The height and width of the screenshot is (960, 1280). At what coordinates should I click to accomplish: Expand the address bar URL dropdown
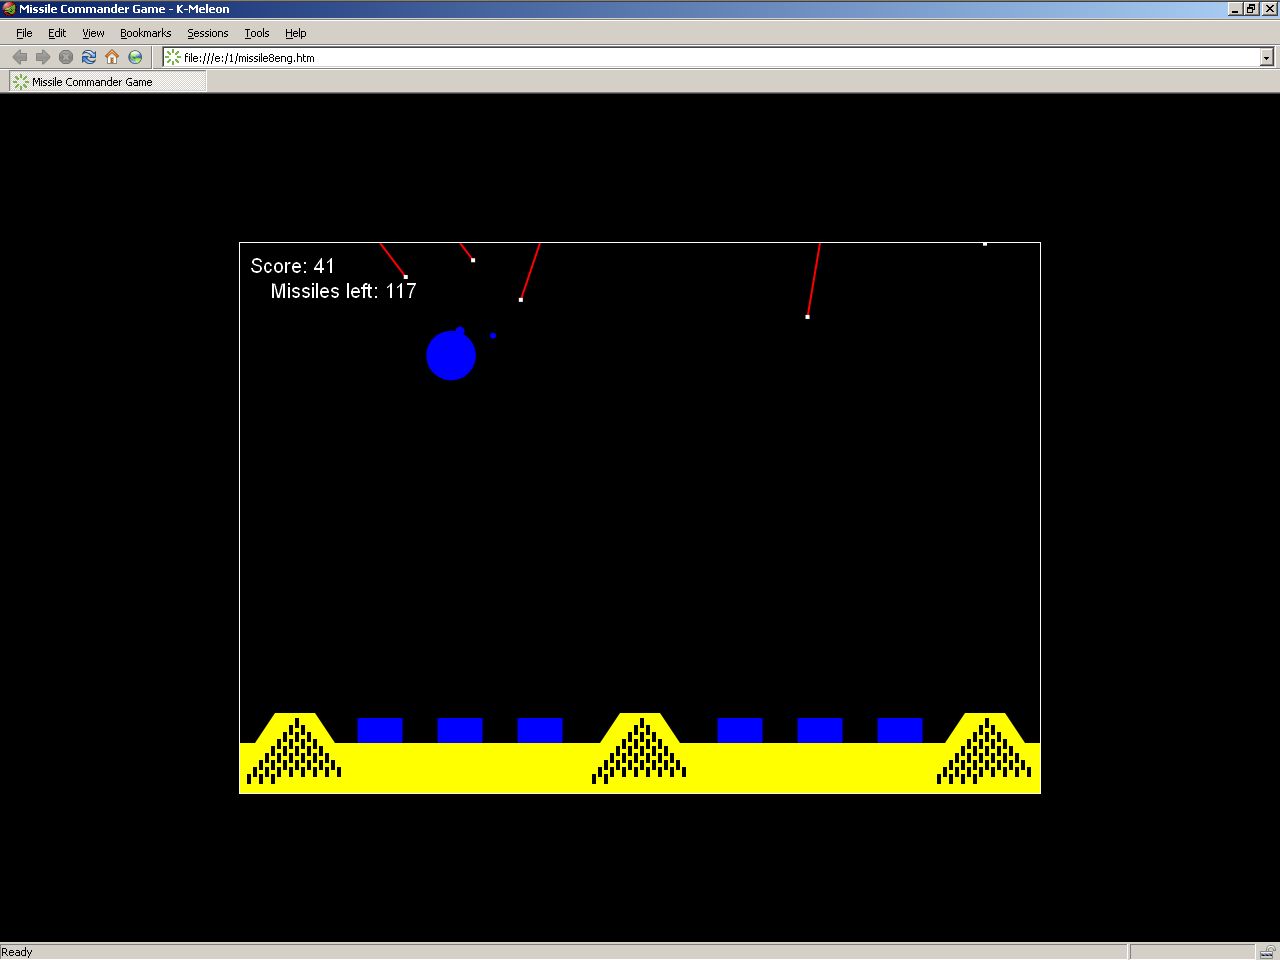1266,58
